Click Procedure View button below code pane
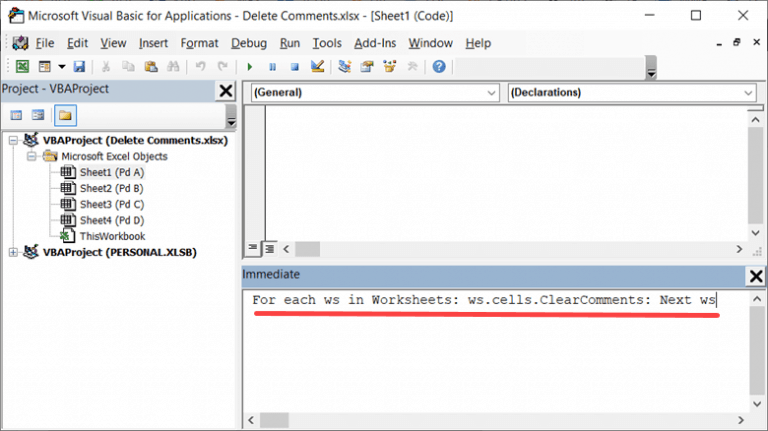 253,249
